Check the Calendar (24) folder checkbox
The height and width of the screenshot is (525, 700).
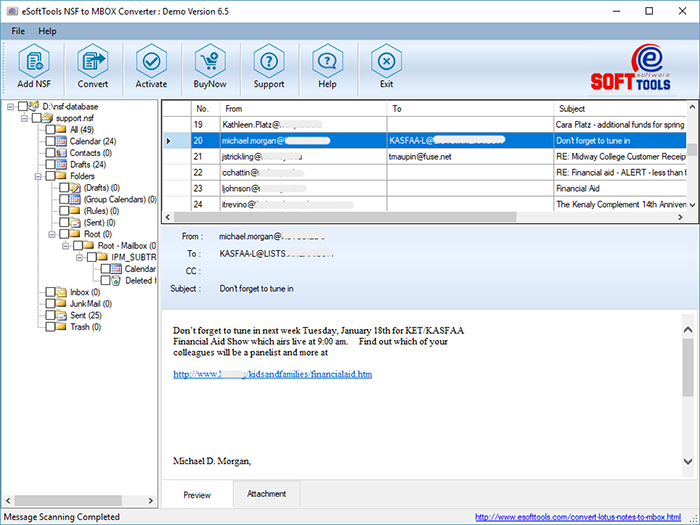click(x=49, y=141)
